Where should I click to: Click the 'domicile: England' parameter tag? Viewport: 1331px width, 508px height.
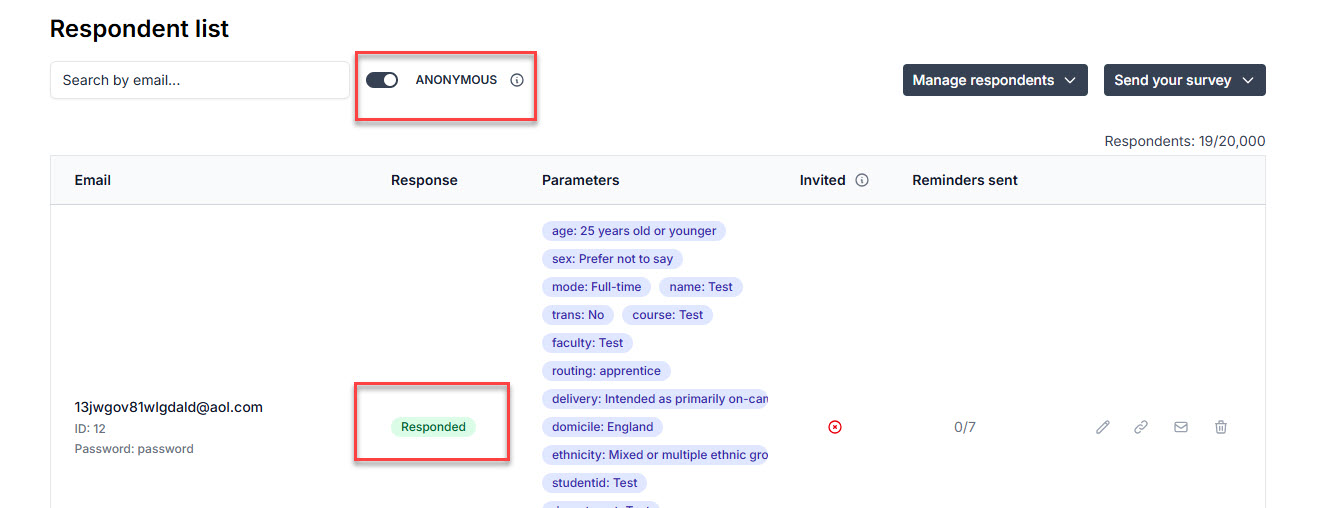pos(602,427)
